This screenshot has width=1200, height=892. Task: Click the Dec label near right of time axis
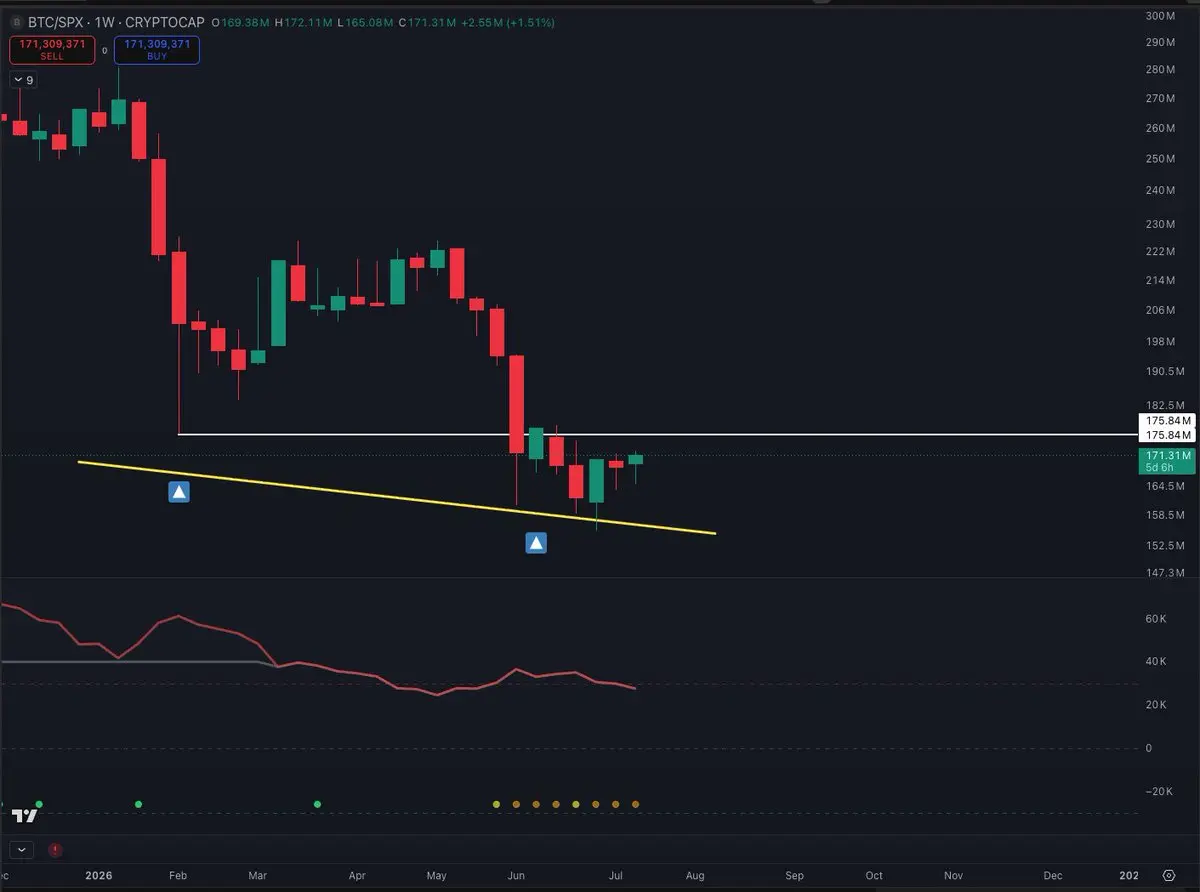1053,875
